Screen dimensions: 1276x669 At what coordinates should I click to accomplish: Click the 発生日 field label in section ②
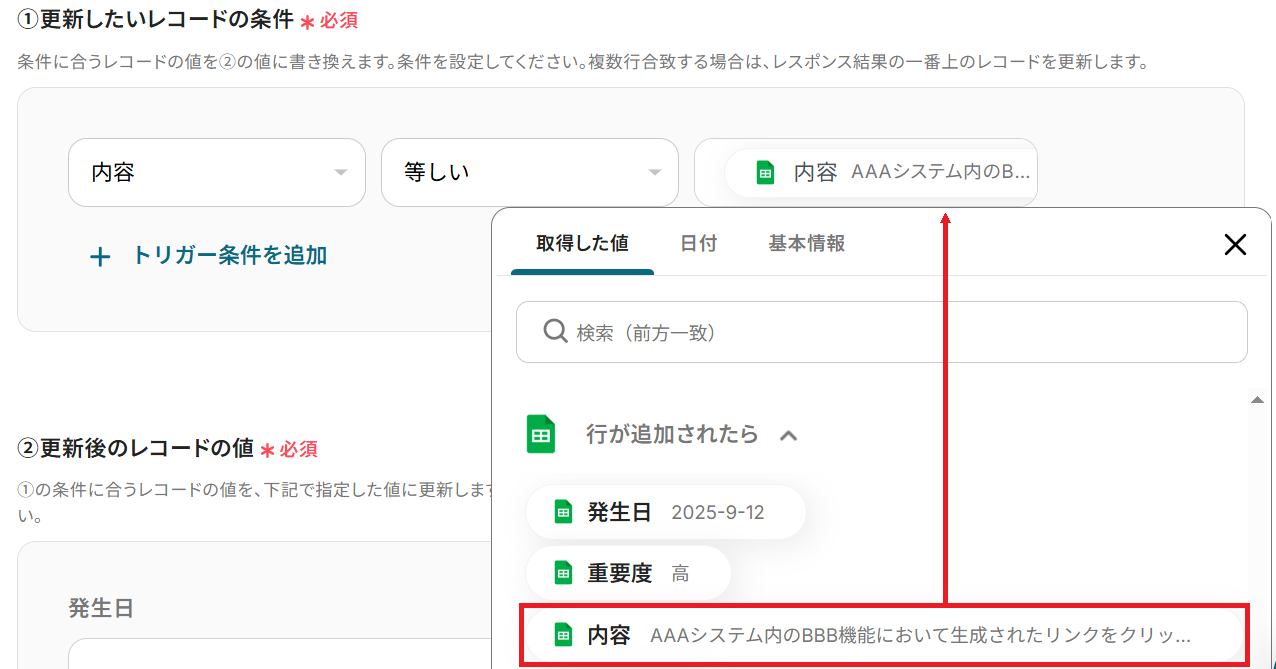[x=101, y=608]
